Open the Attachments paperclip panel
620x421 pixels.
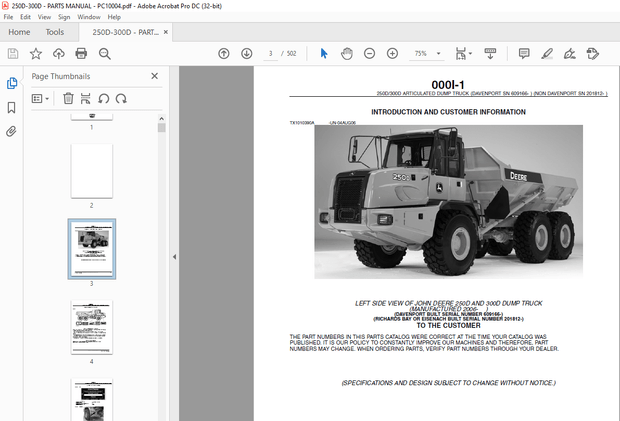click(11, 131)
